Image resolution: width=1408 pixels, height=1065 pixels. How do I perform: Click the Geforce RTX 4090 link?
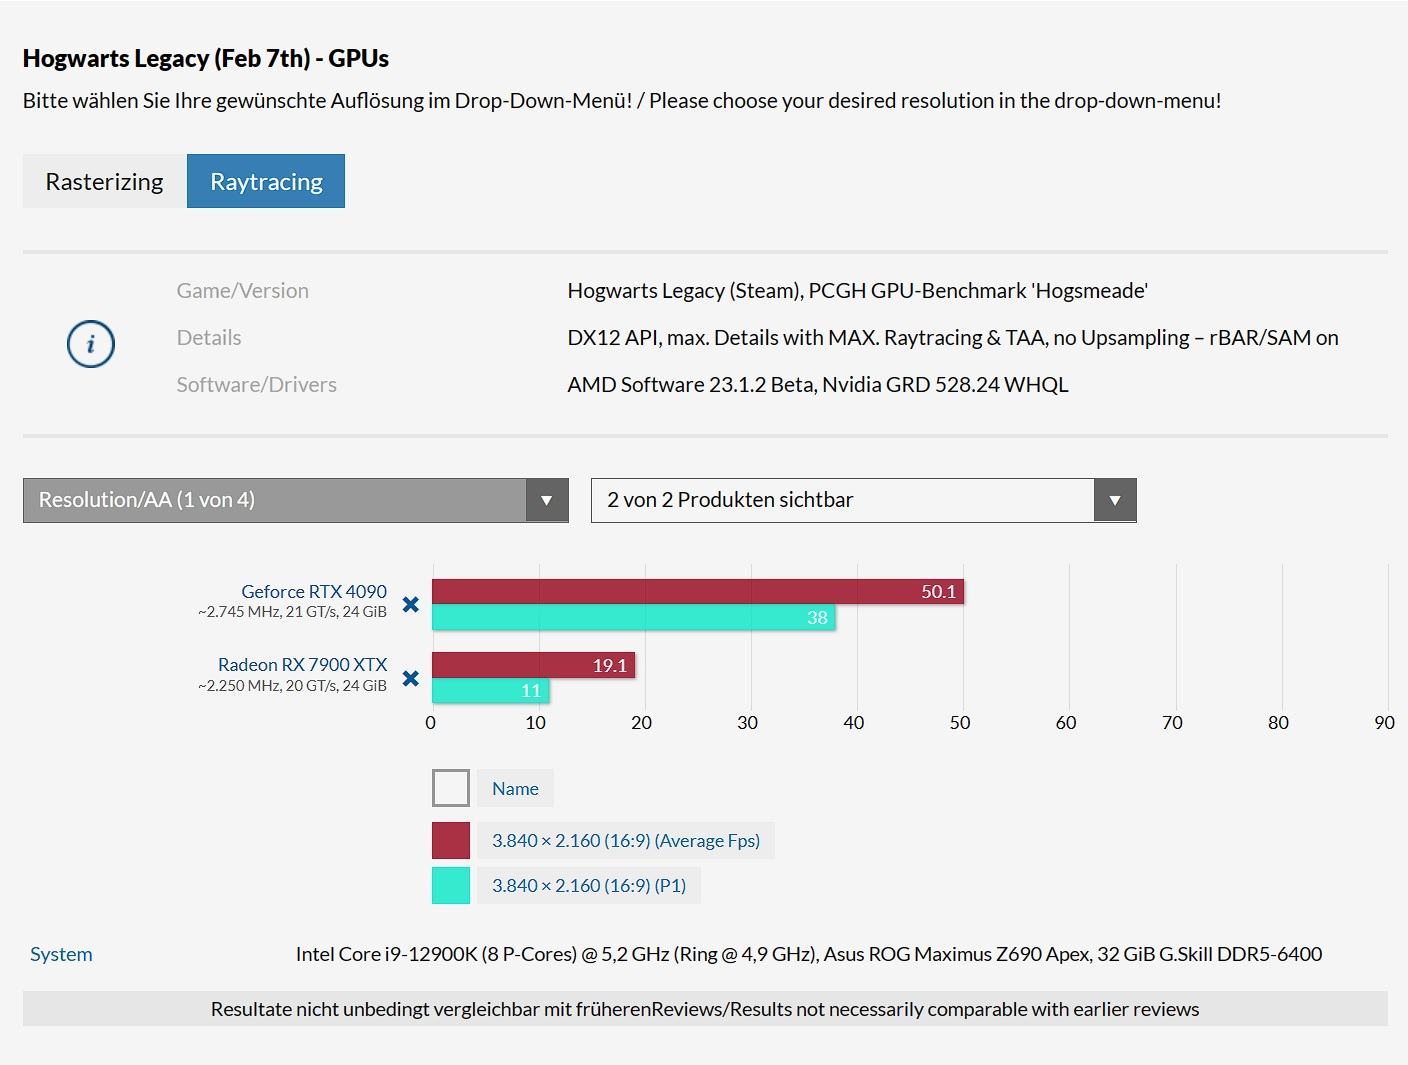tap(314, 591)
